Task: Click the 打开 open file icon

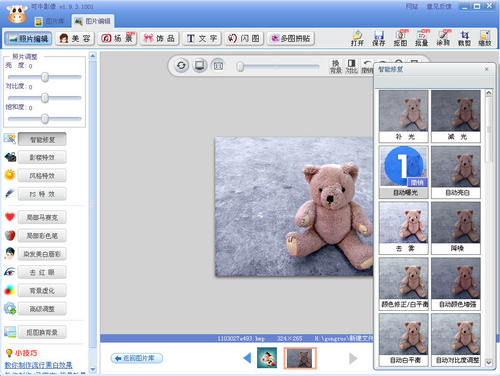Action: click(357, 38)
